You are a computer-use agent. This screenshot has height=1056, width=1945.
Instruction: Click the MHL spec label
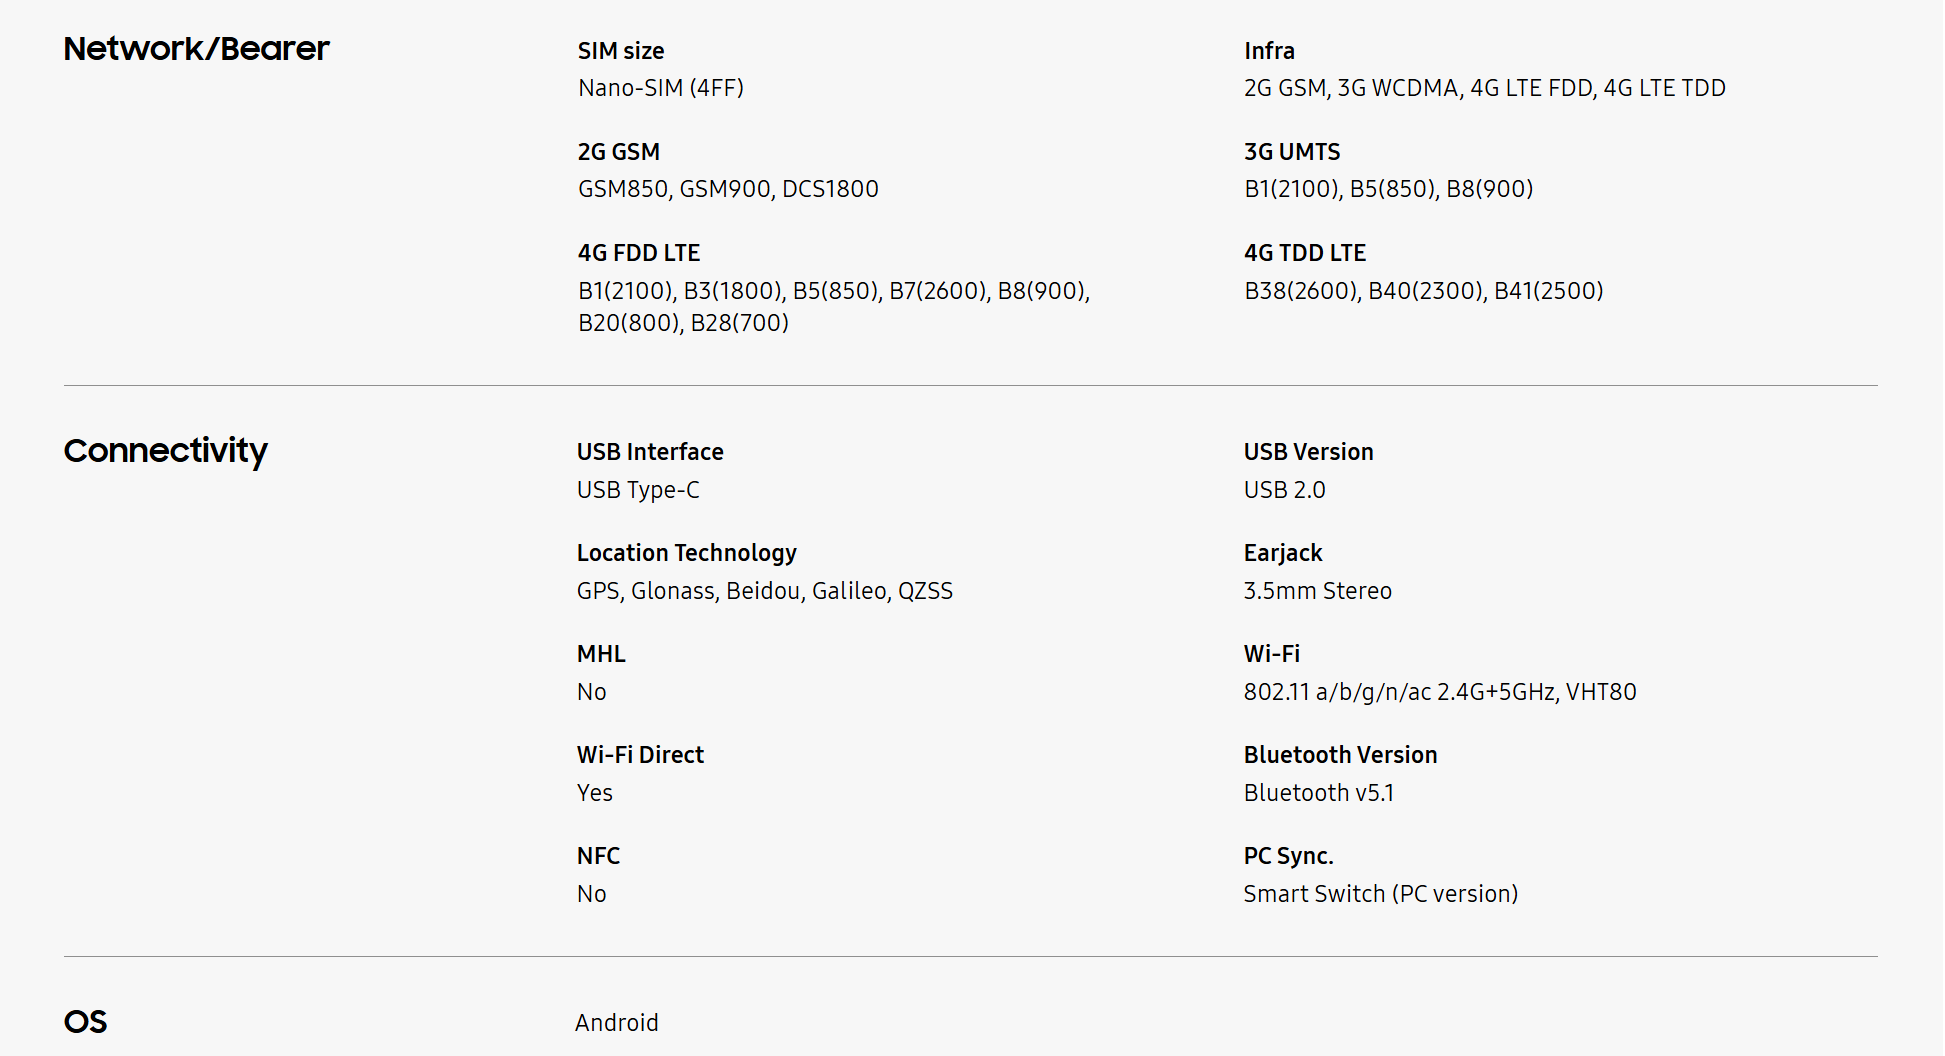pyautogui.click(x=601, y=654)
